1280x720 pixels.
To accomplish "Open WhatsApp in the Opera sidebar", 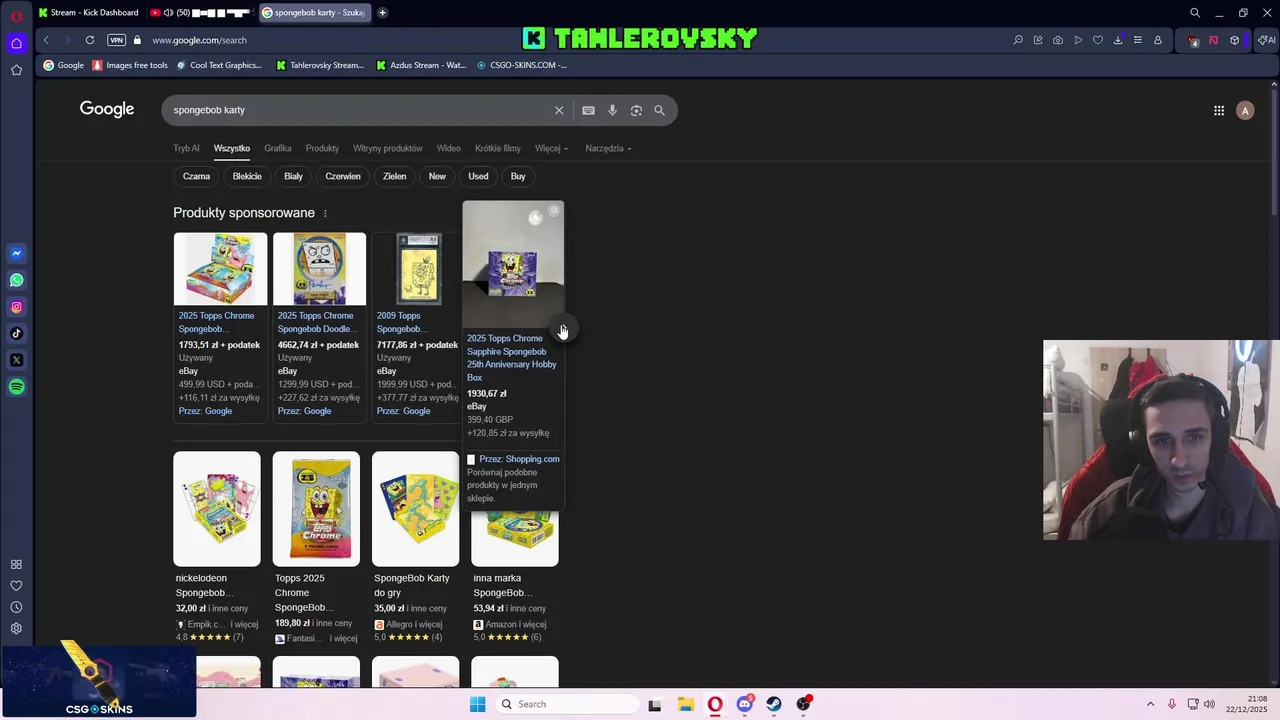I will click(16, 280).
